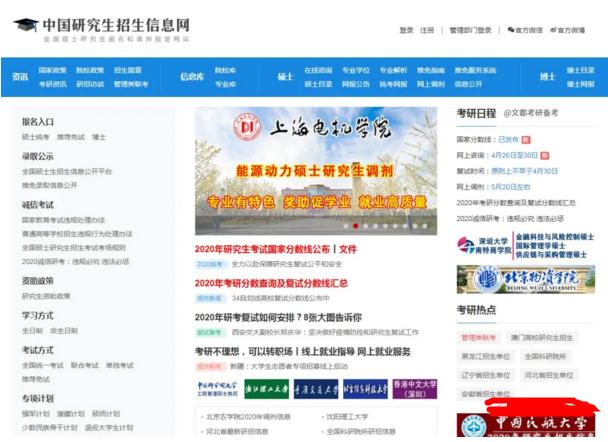Click 单独考试 under 考试方式
This screenshot has width=608, height=442.
pos(120,365)
